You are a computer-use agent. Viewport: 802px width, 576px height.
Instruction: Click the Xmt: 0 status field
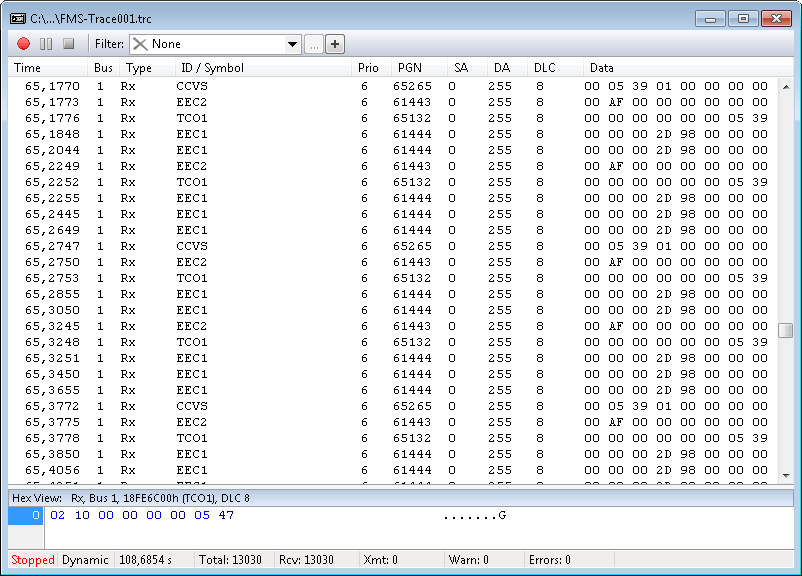coord(401,560)
